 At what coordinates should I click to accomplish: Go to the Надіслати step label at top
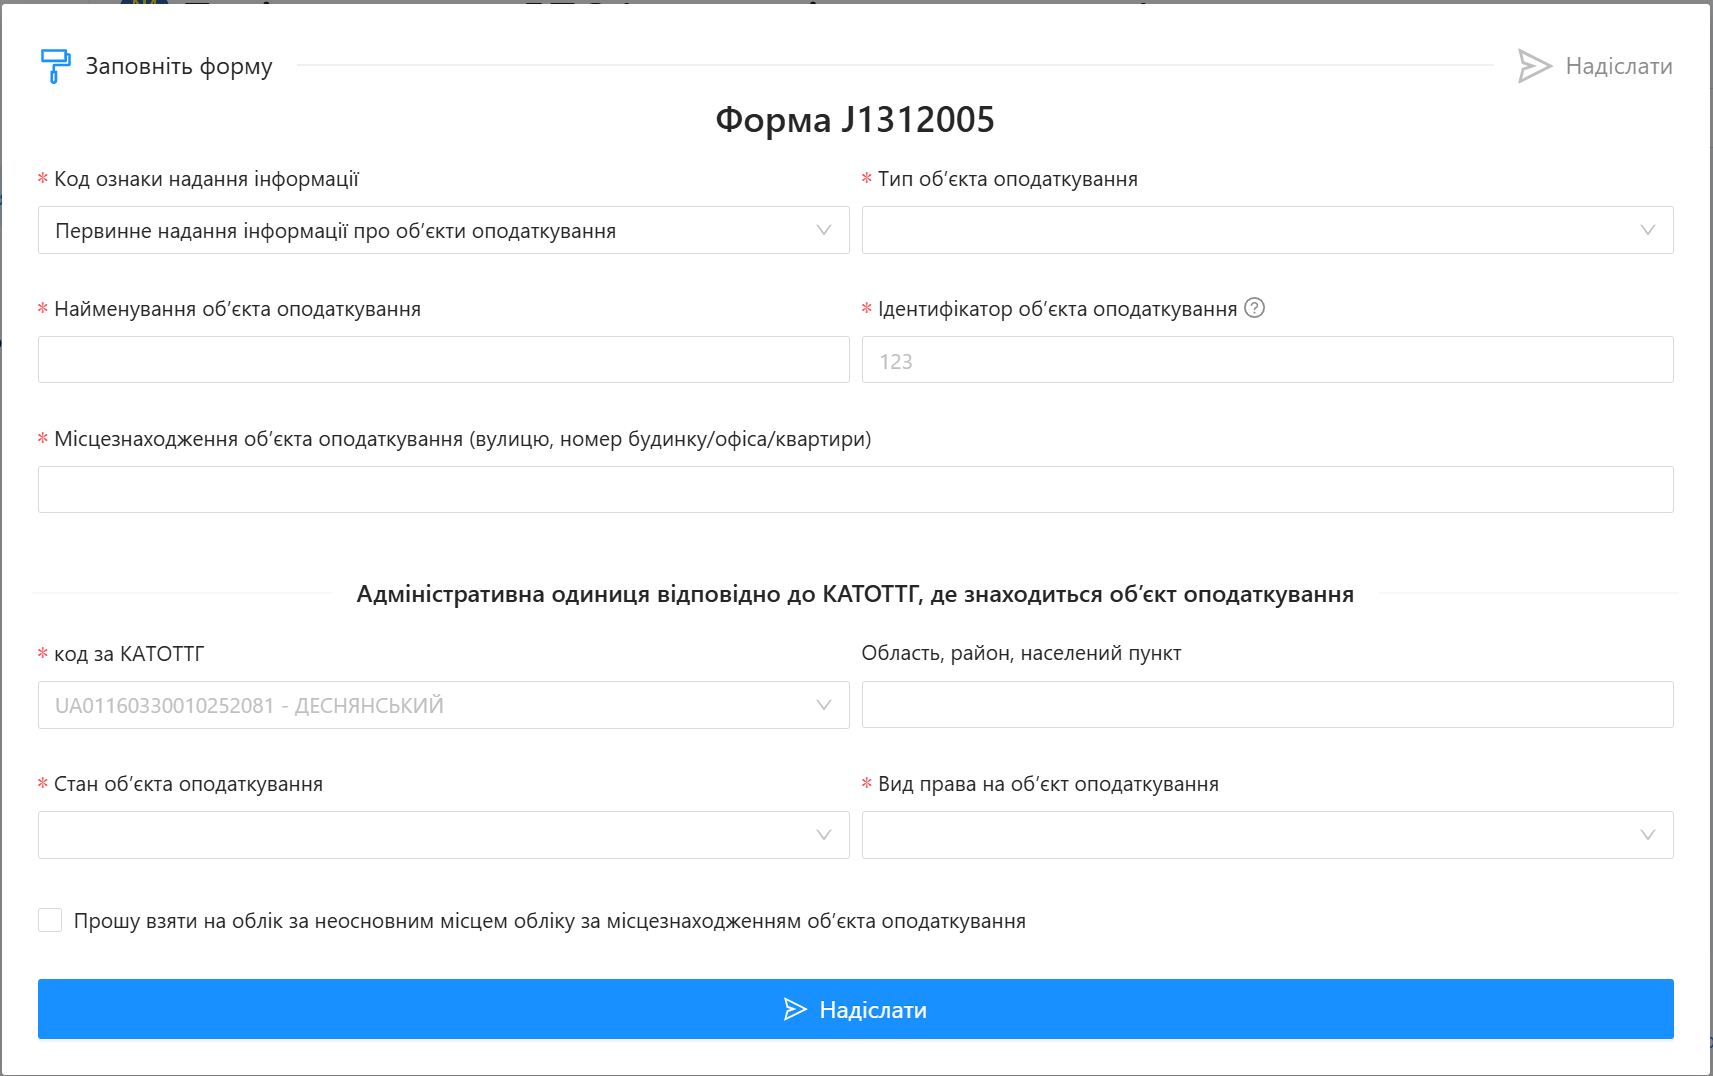1618,66
